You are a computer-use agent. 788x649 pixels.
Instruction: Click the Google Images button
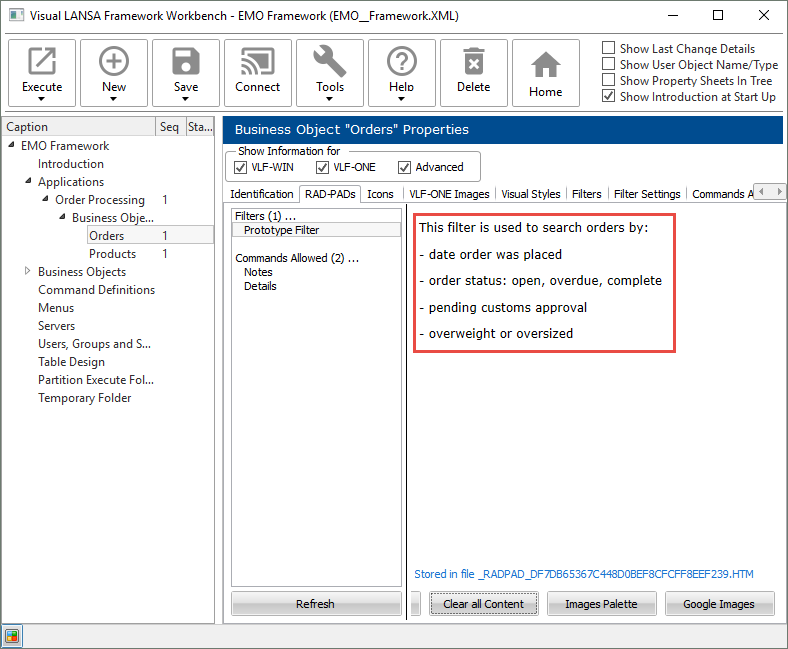coord(719,604)
